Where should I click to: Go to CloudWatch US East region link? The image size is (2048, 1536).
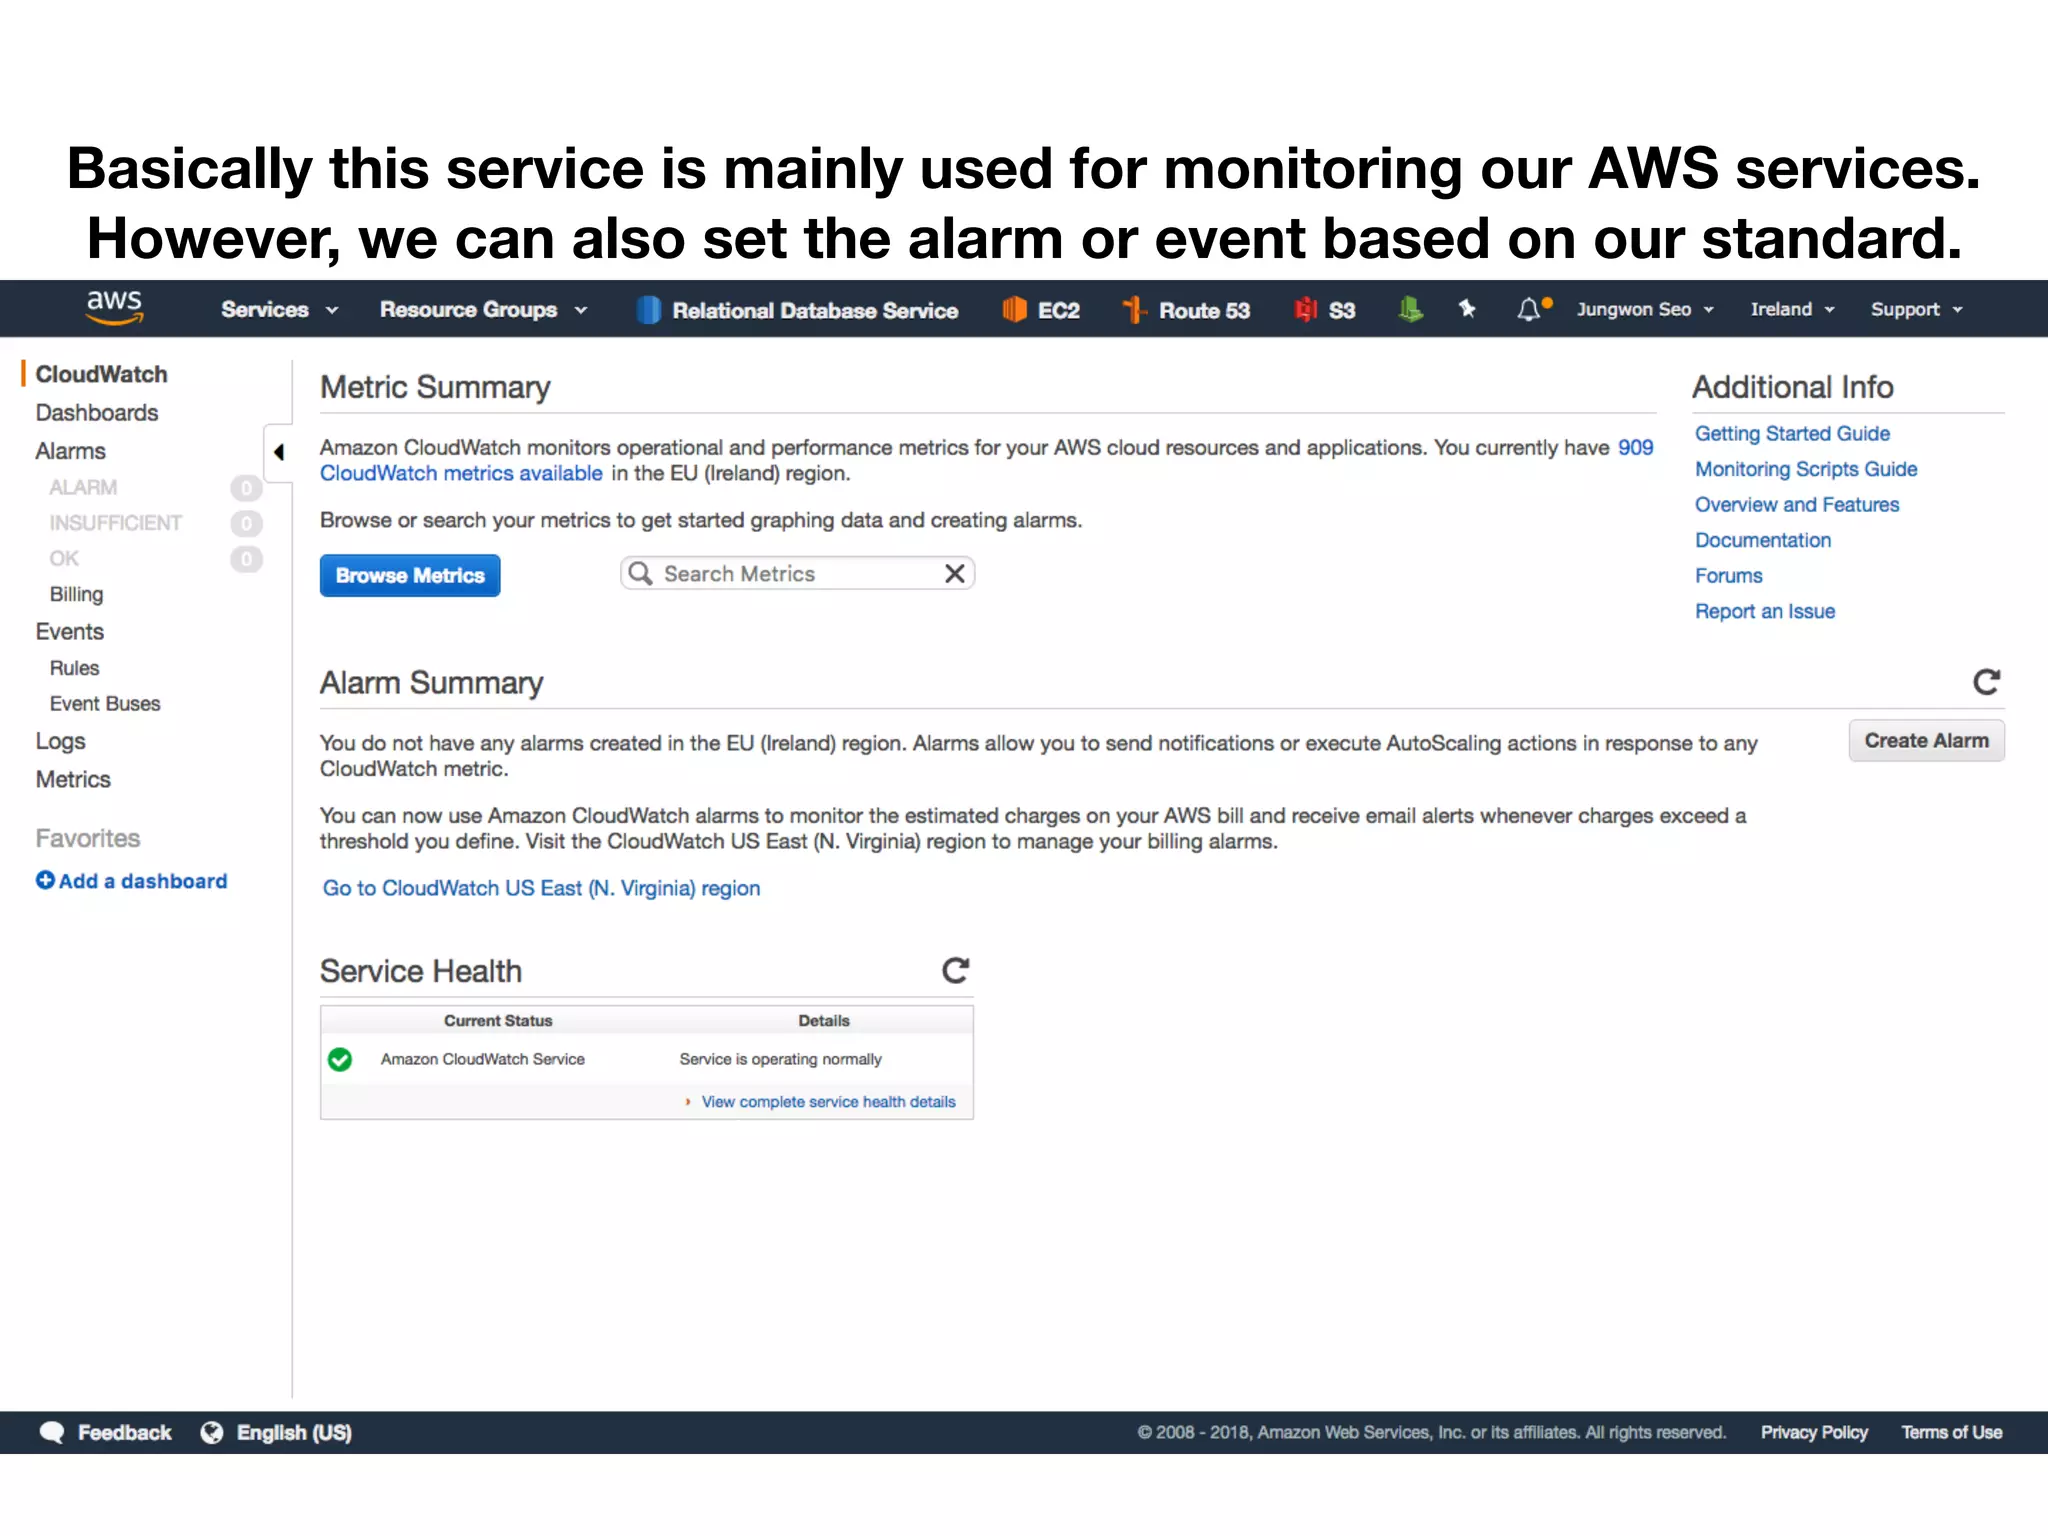pos(541,888)
